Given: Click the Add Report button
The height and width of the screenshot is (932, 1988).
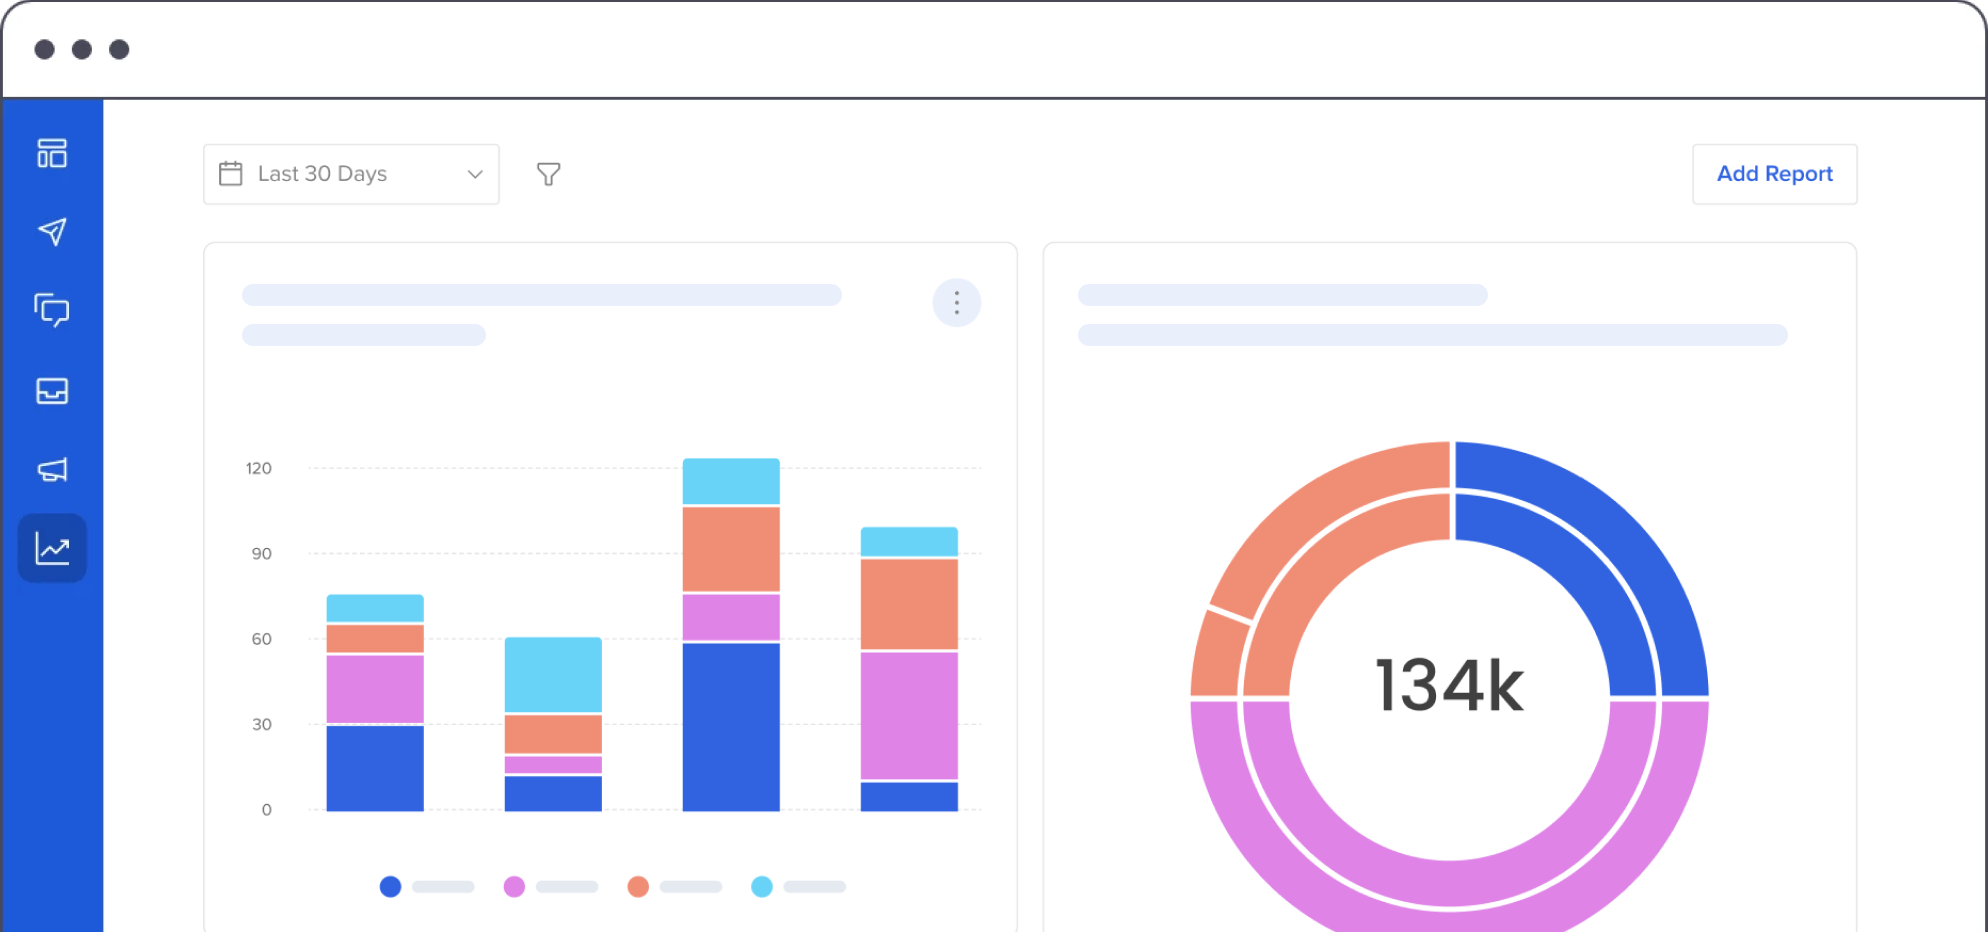Looking at the screenshot, I should click(x=1774, y=173).
